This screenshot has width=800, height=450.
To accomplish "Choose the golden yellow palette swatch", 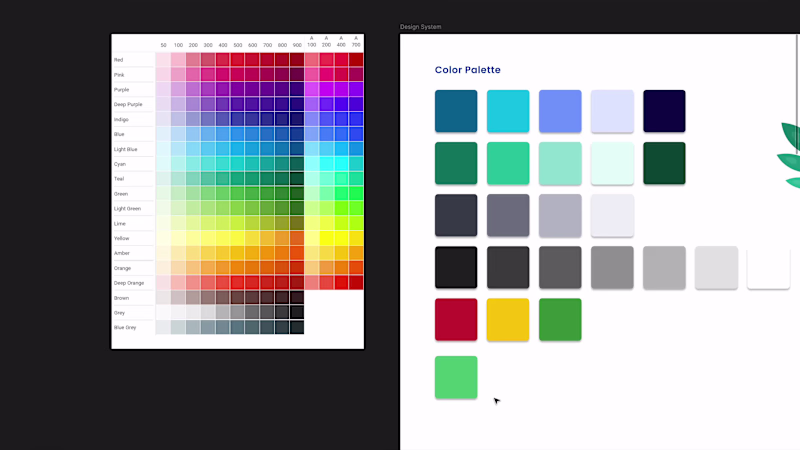I will 508,319.
